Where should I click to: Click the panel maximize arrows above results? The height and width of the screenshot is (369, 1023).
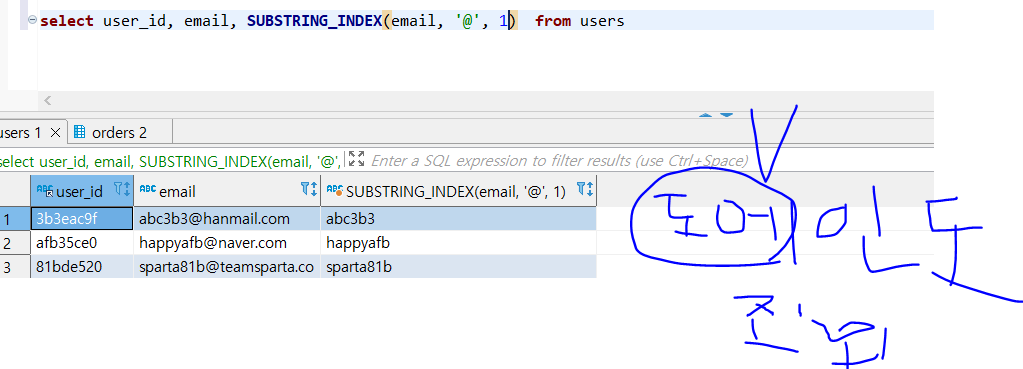click(716, 115)
